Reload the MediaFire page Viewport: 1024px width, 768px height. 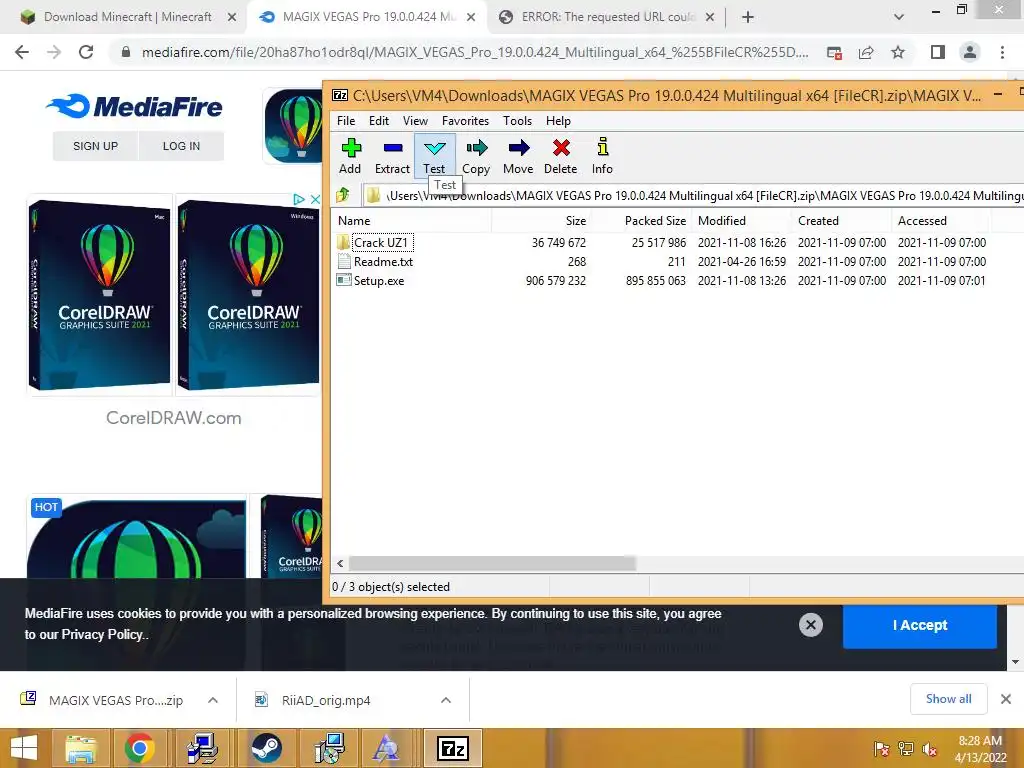tap(86, 52)
